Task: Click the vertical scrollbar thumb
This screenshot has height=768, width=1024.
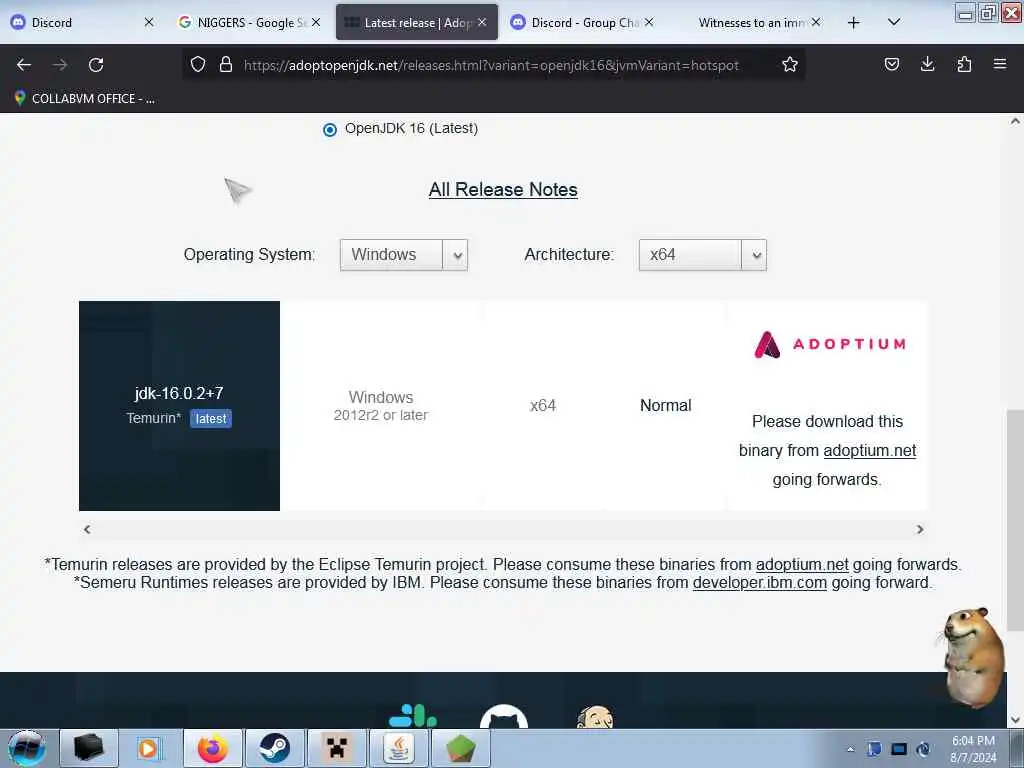Action: 1015,520
